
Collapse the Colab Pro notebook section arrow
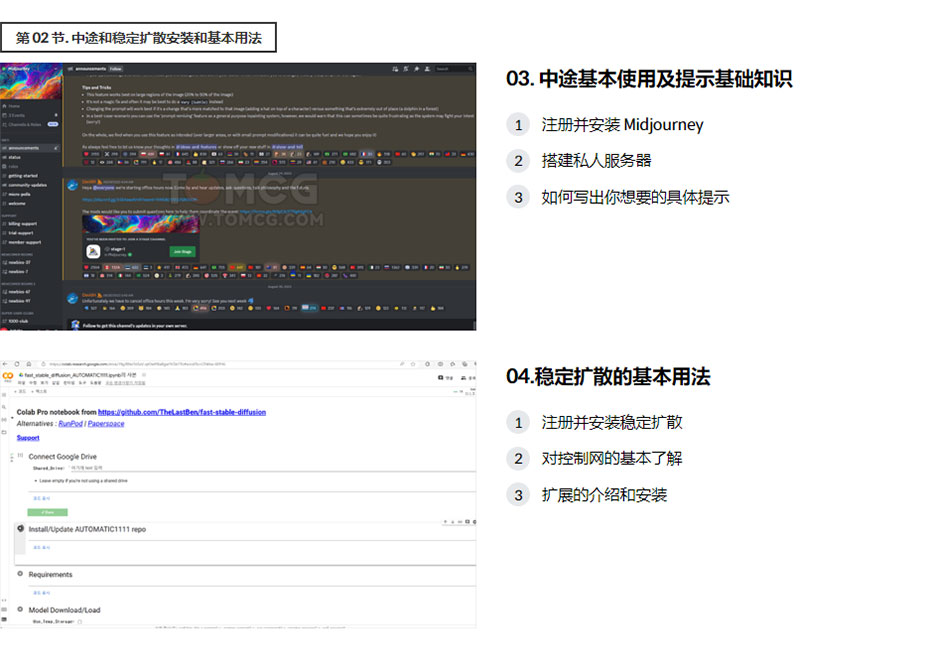point(12,418)
